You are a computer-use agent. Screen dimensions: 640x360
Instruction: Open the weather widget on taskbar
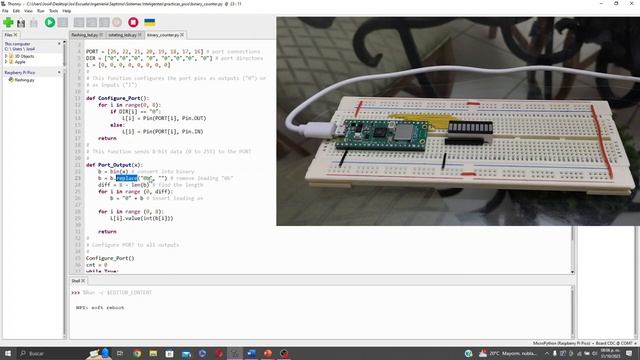pyautogui.click(x=507, y=353)
